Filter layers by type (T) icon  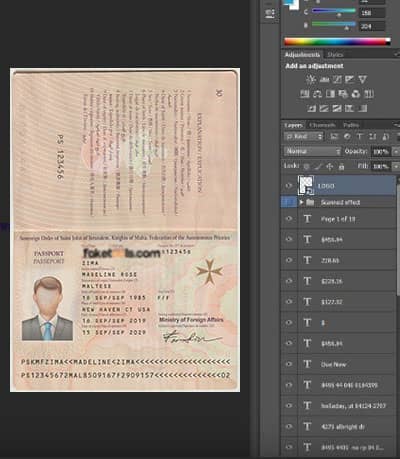(360, 137)
